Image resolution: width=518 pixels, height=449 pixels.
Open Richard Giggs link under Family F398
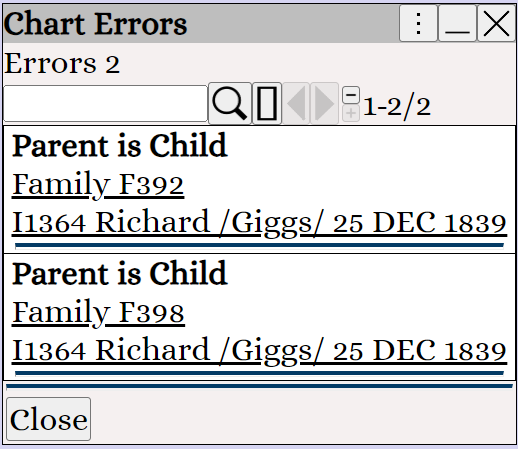tap(259, 351)
